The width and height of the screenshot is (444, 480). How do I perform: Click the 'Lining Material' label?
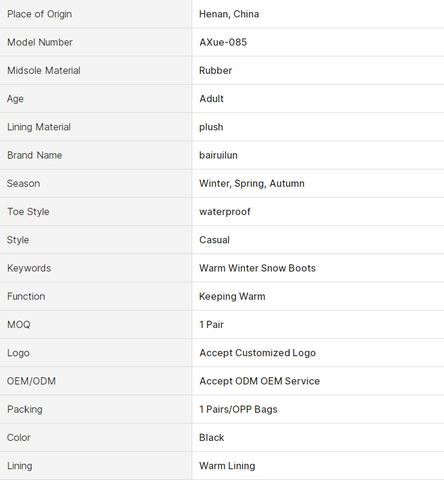point(39,127)
